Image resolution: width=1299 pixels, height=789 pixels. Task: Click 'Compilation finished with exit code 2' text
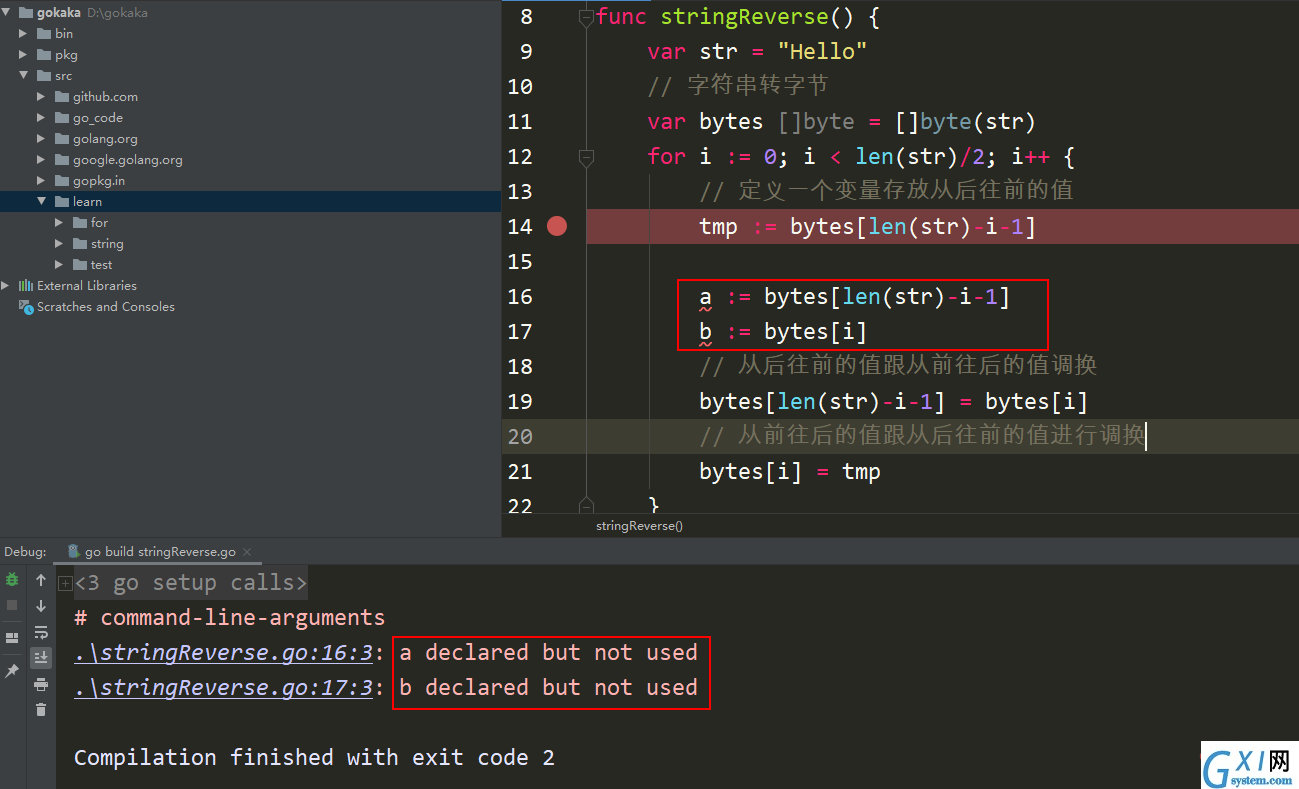[x=314, y=758]
